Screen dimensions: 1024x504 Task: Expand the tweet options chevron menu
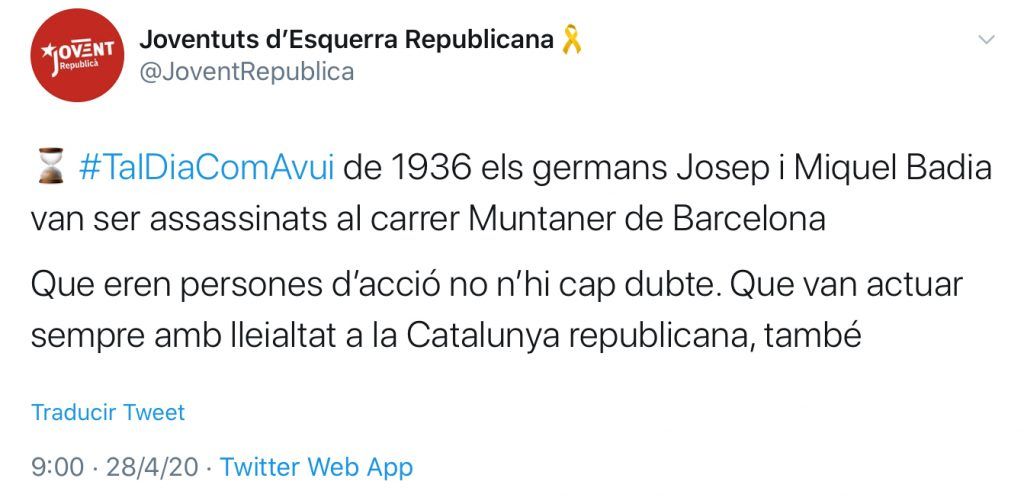(986, 40)
